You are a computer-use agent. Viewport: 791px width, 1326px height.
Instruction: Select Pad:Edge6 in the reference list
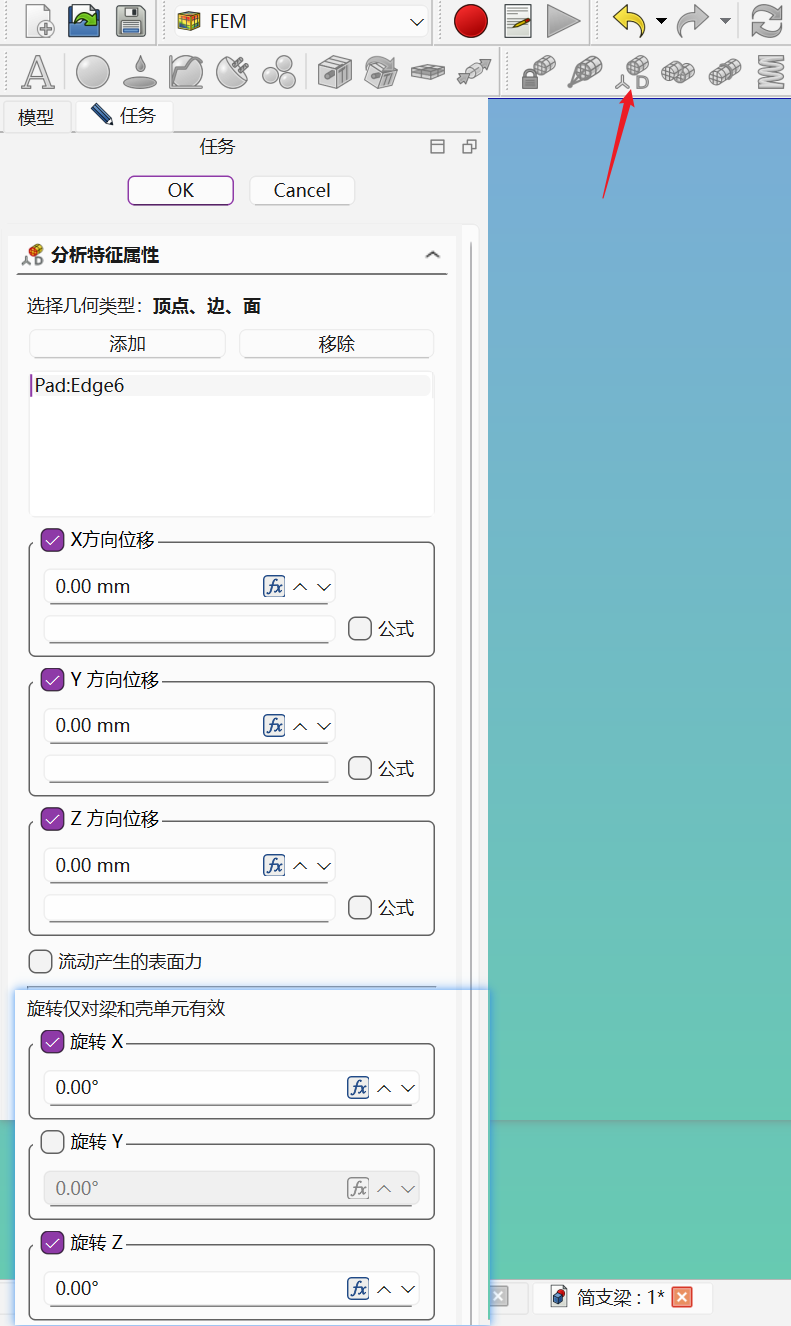[80, 385]
